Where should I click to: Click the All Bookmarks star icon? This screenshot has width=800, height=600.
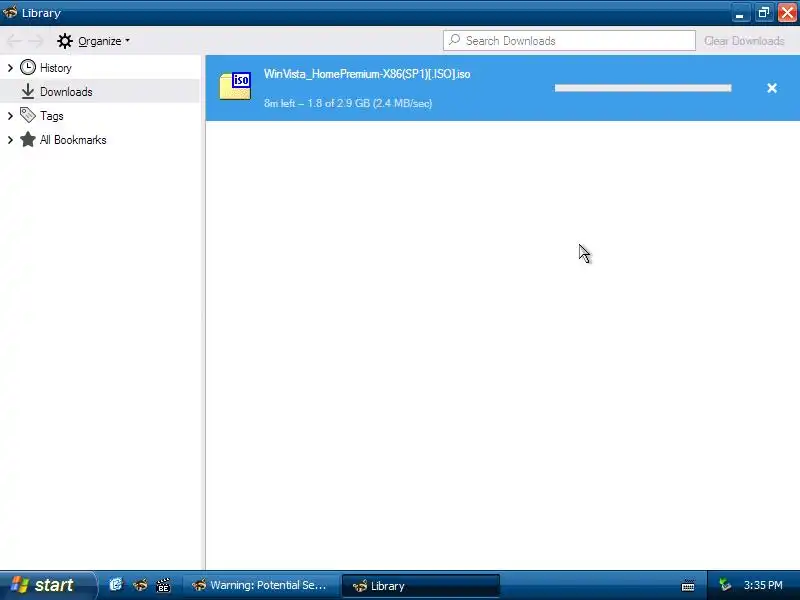point(28,139)
